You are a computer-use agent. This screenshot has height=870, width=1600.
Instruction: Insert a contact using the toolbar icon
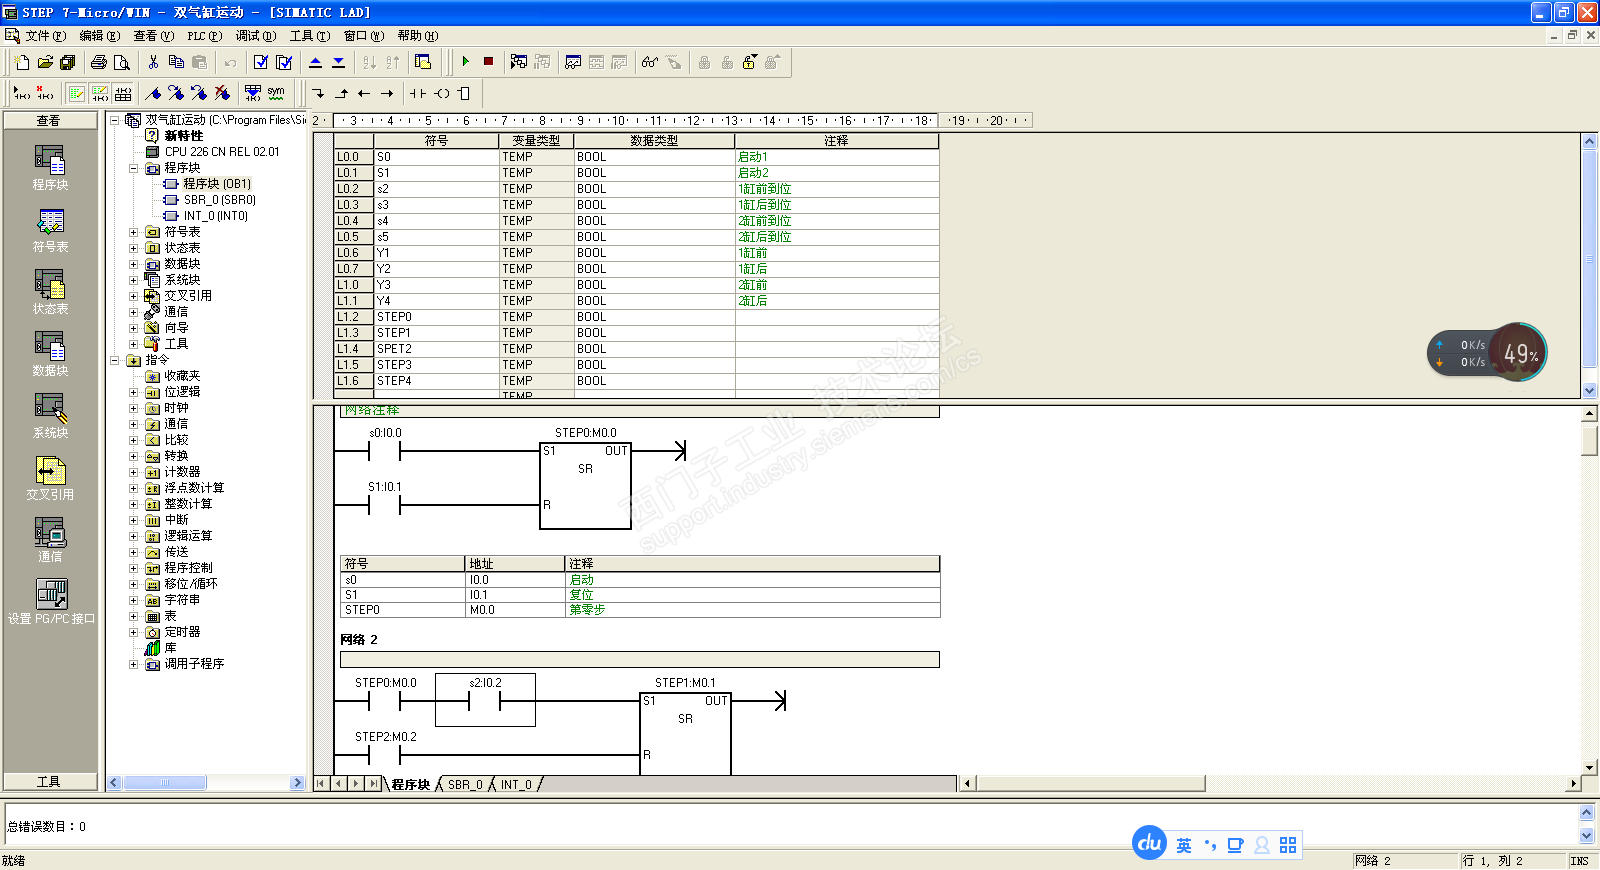point(417,94)
